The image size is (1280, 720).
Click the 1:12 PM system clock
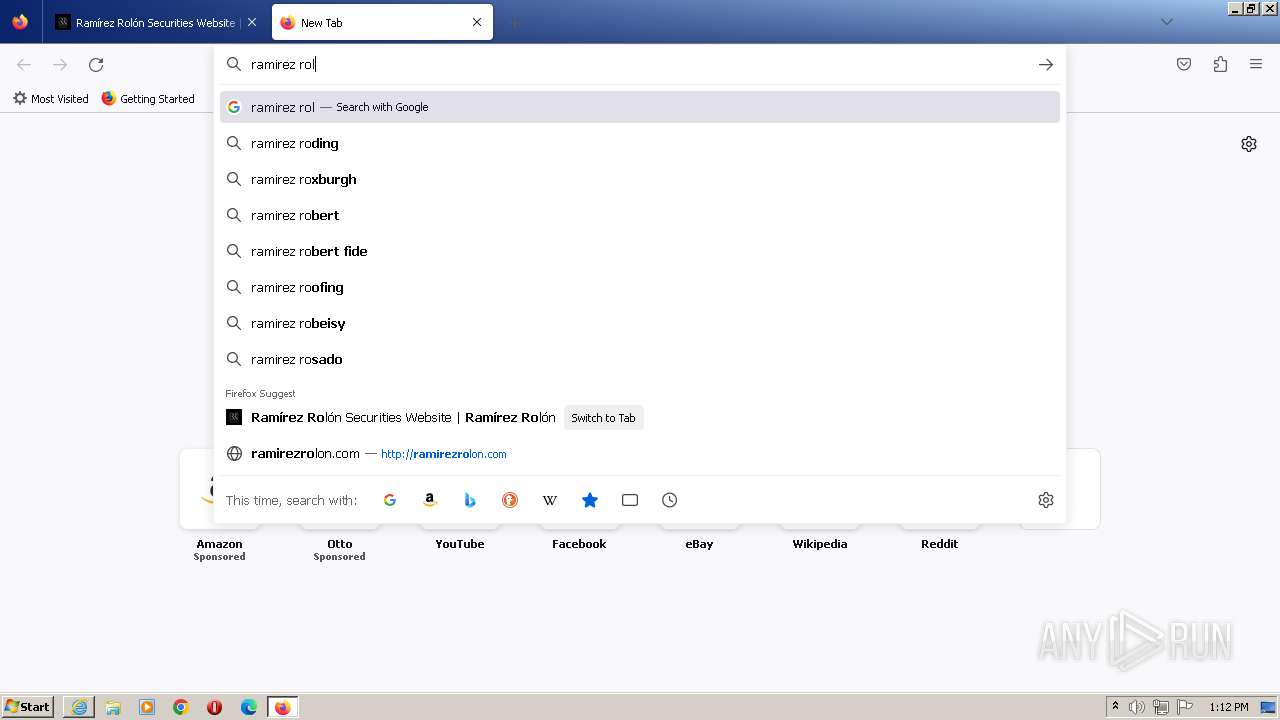1228,707
